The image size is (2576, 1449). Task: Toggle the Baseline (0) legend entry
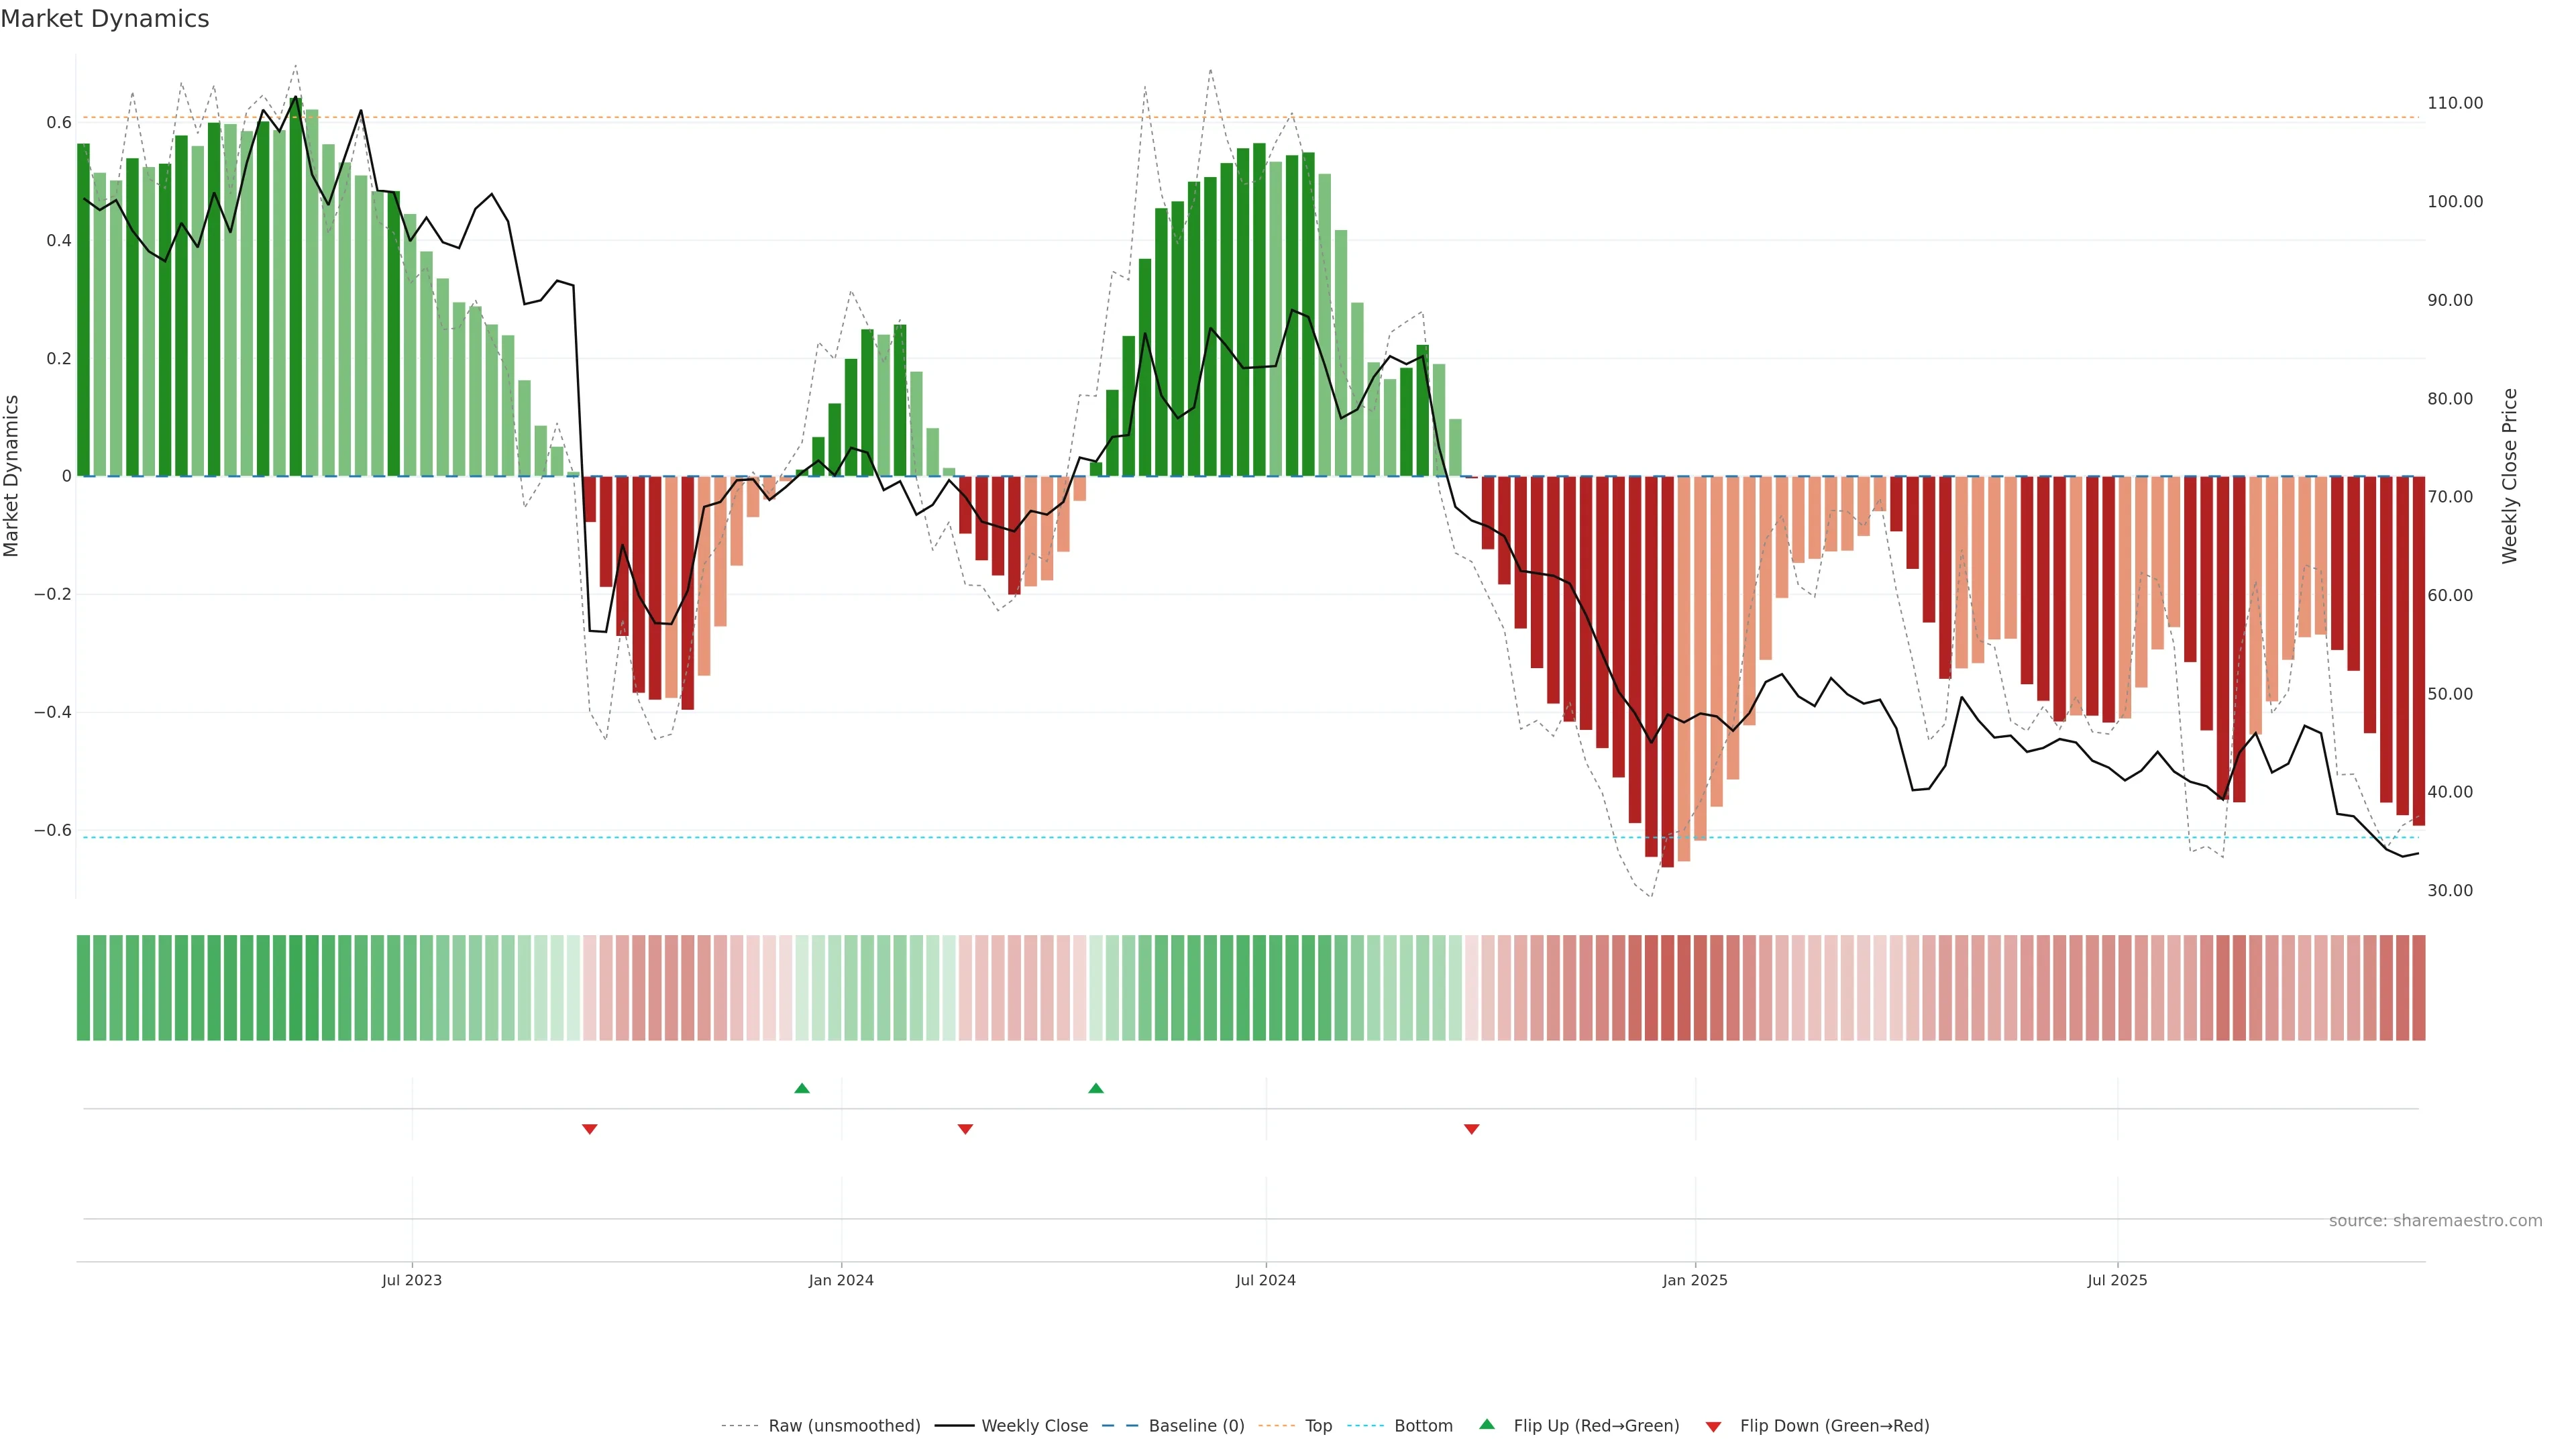(x=1196, y=1426)
